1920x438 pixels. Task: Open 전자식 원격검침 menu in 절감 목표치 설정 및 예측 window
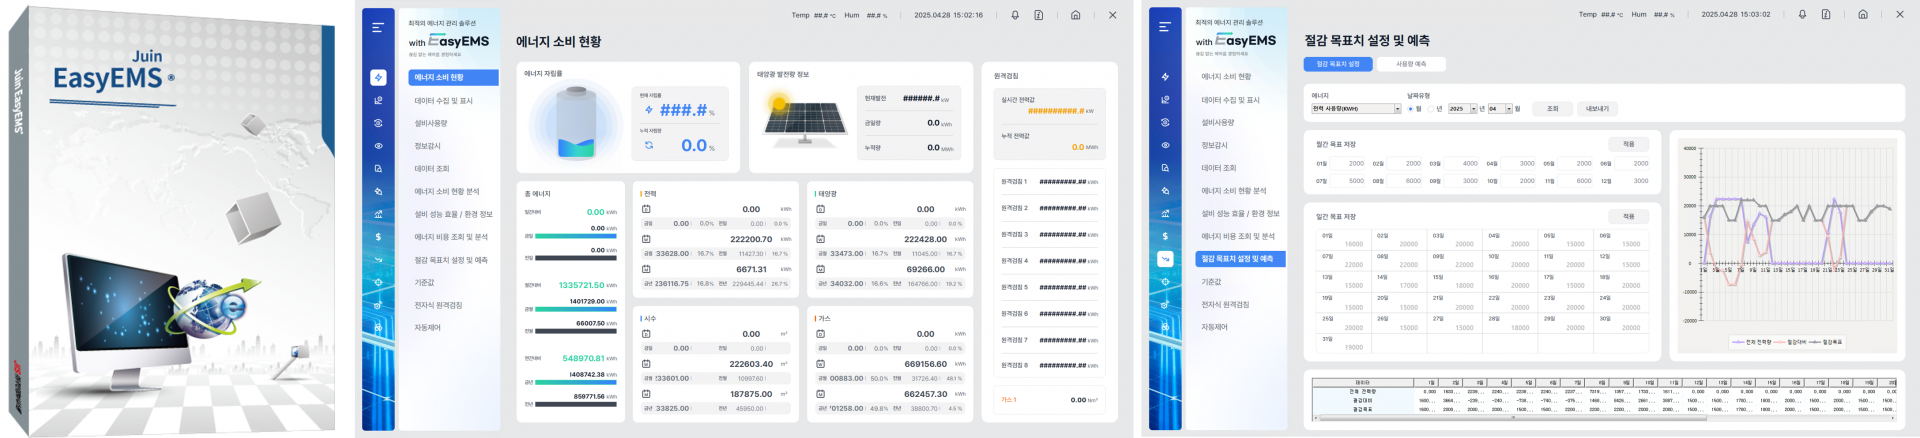pos(1225,305)
